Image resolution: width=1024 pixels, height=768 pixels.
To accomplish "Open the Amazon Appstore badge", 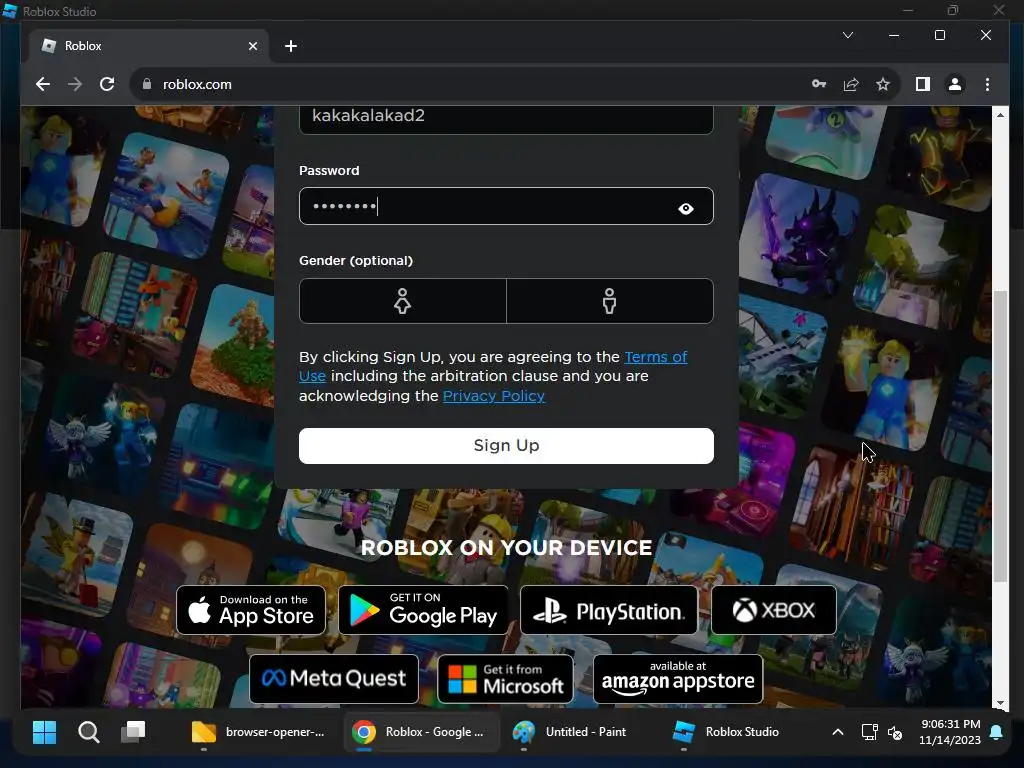I will pos(678,679).
